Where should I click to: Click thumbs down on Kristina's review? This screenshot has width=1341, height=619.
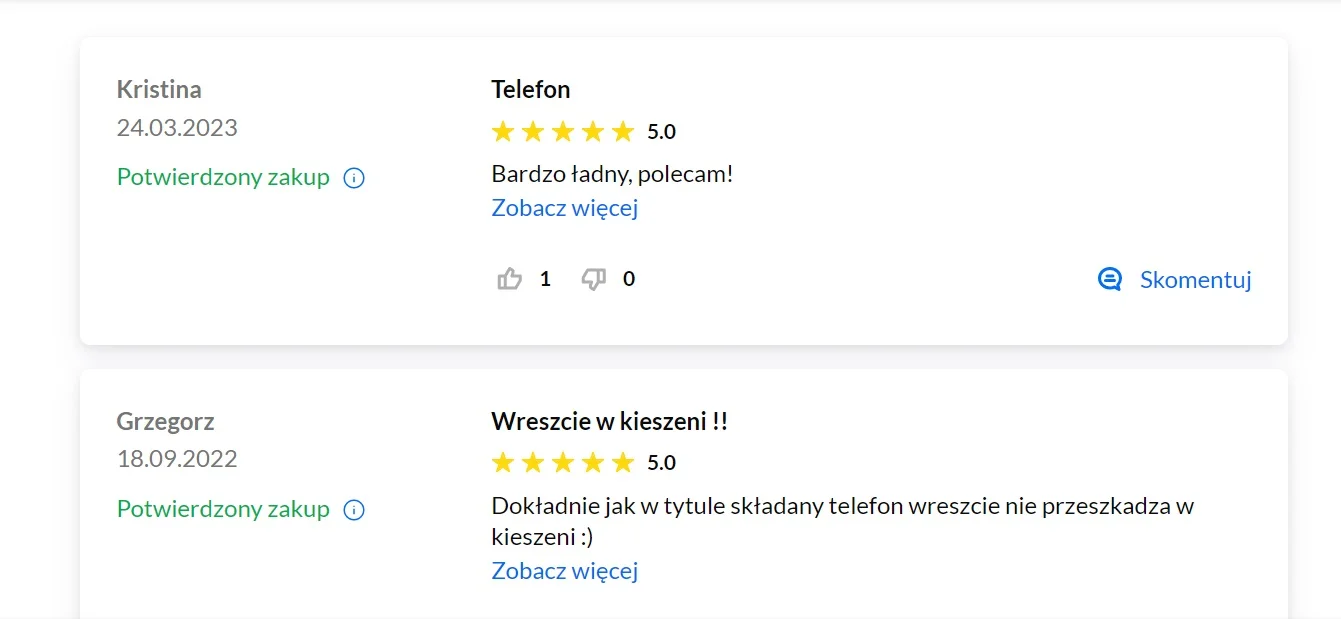pos(594,279)
